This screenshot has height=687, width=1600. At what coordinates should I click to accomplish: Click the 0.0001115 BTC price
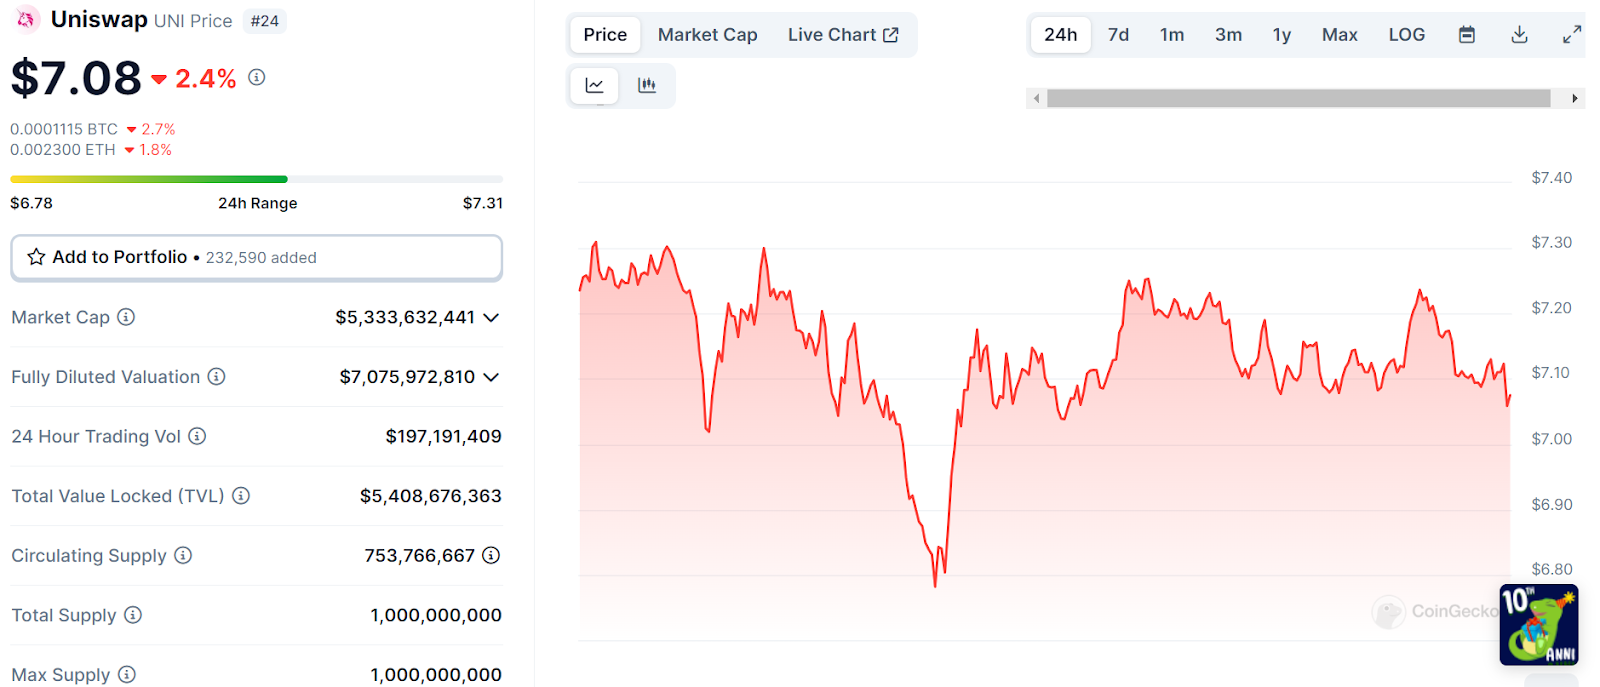pos(64,129)
